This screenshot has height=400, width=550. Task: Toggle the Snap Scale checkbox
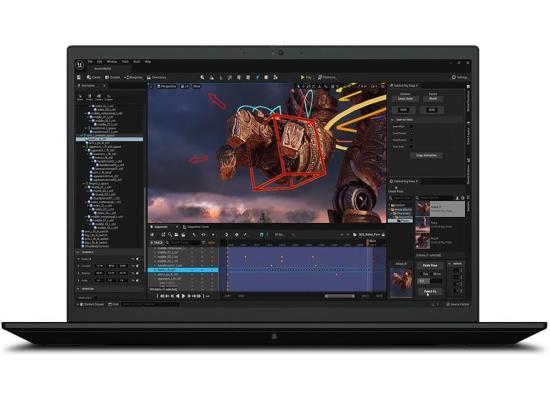(x=411, y=147)
